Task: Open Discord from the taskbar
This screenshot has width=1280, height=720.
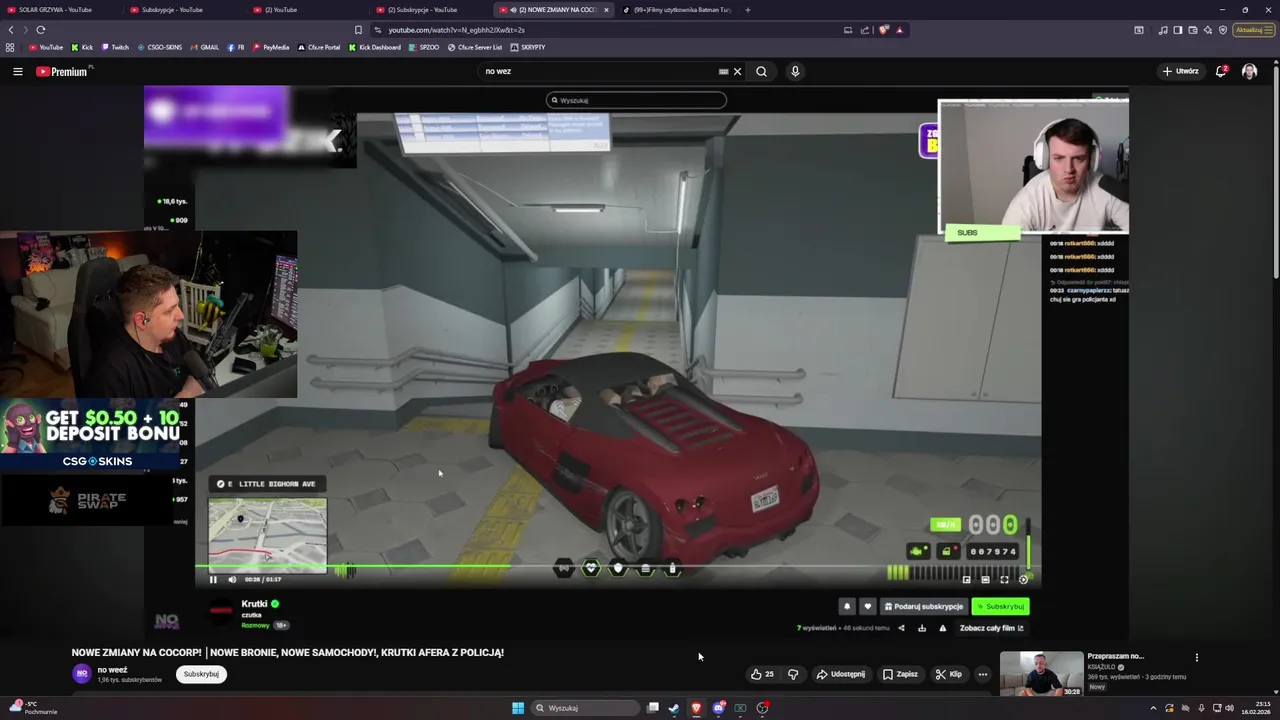Action: coord(718,708)
